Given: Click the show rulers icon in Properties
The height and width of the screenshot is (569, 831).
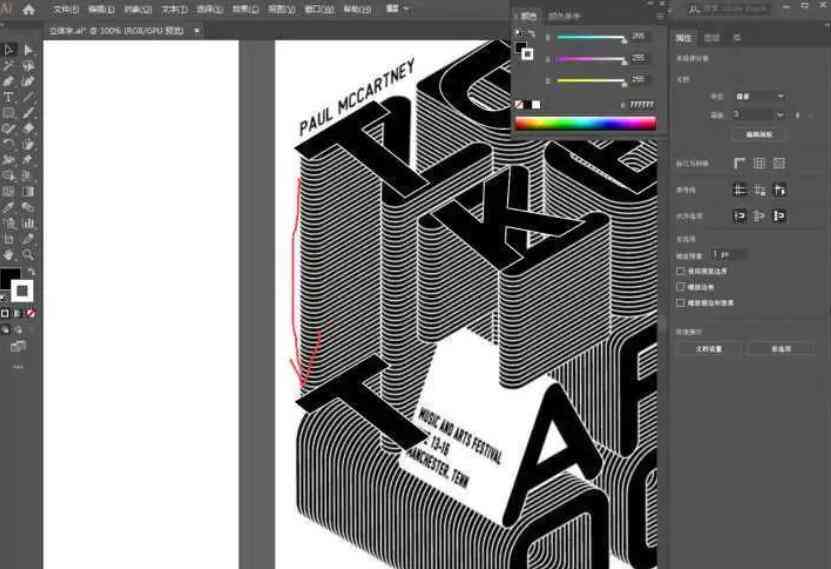Looking at the screenshot, I should coord(740,163).
